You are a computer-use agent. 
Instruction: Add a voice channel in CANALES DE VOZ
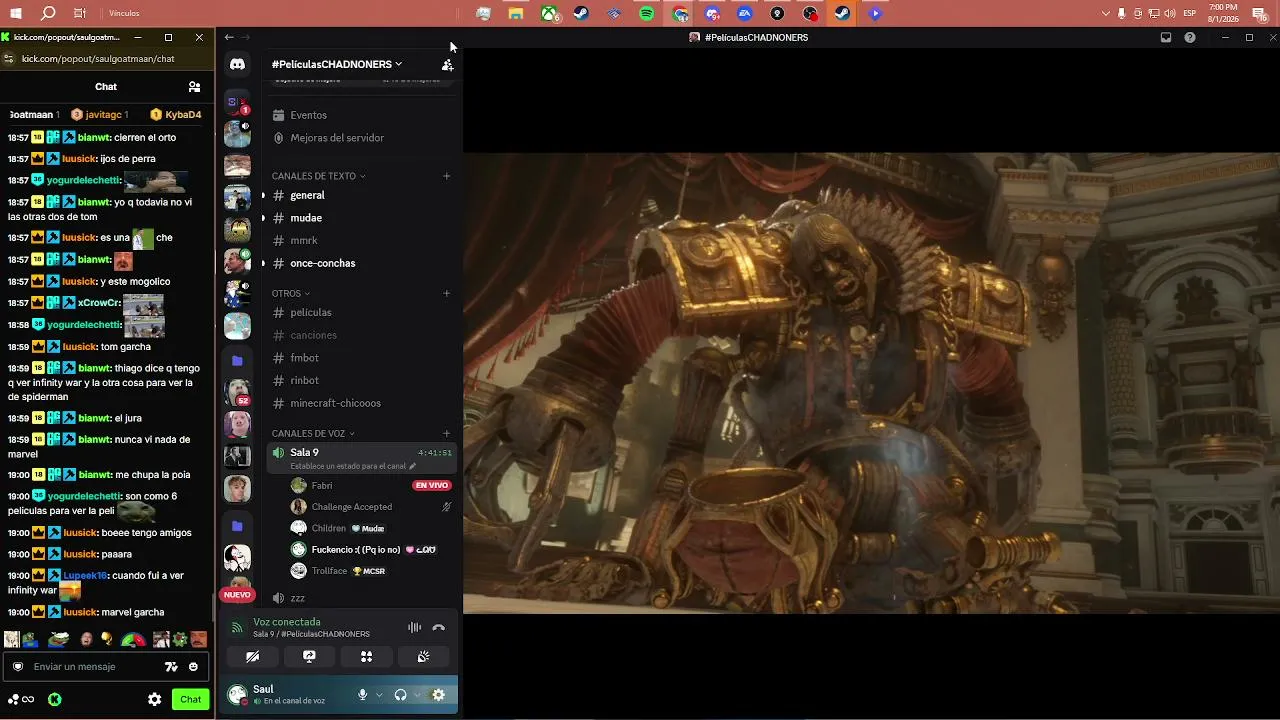point(446,434)
